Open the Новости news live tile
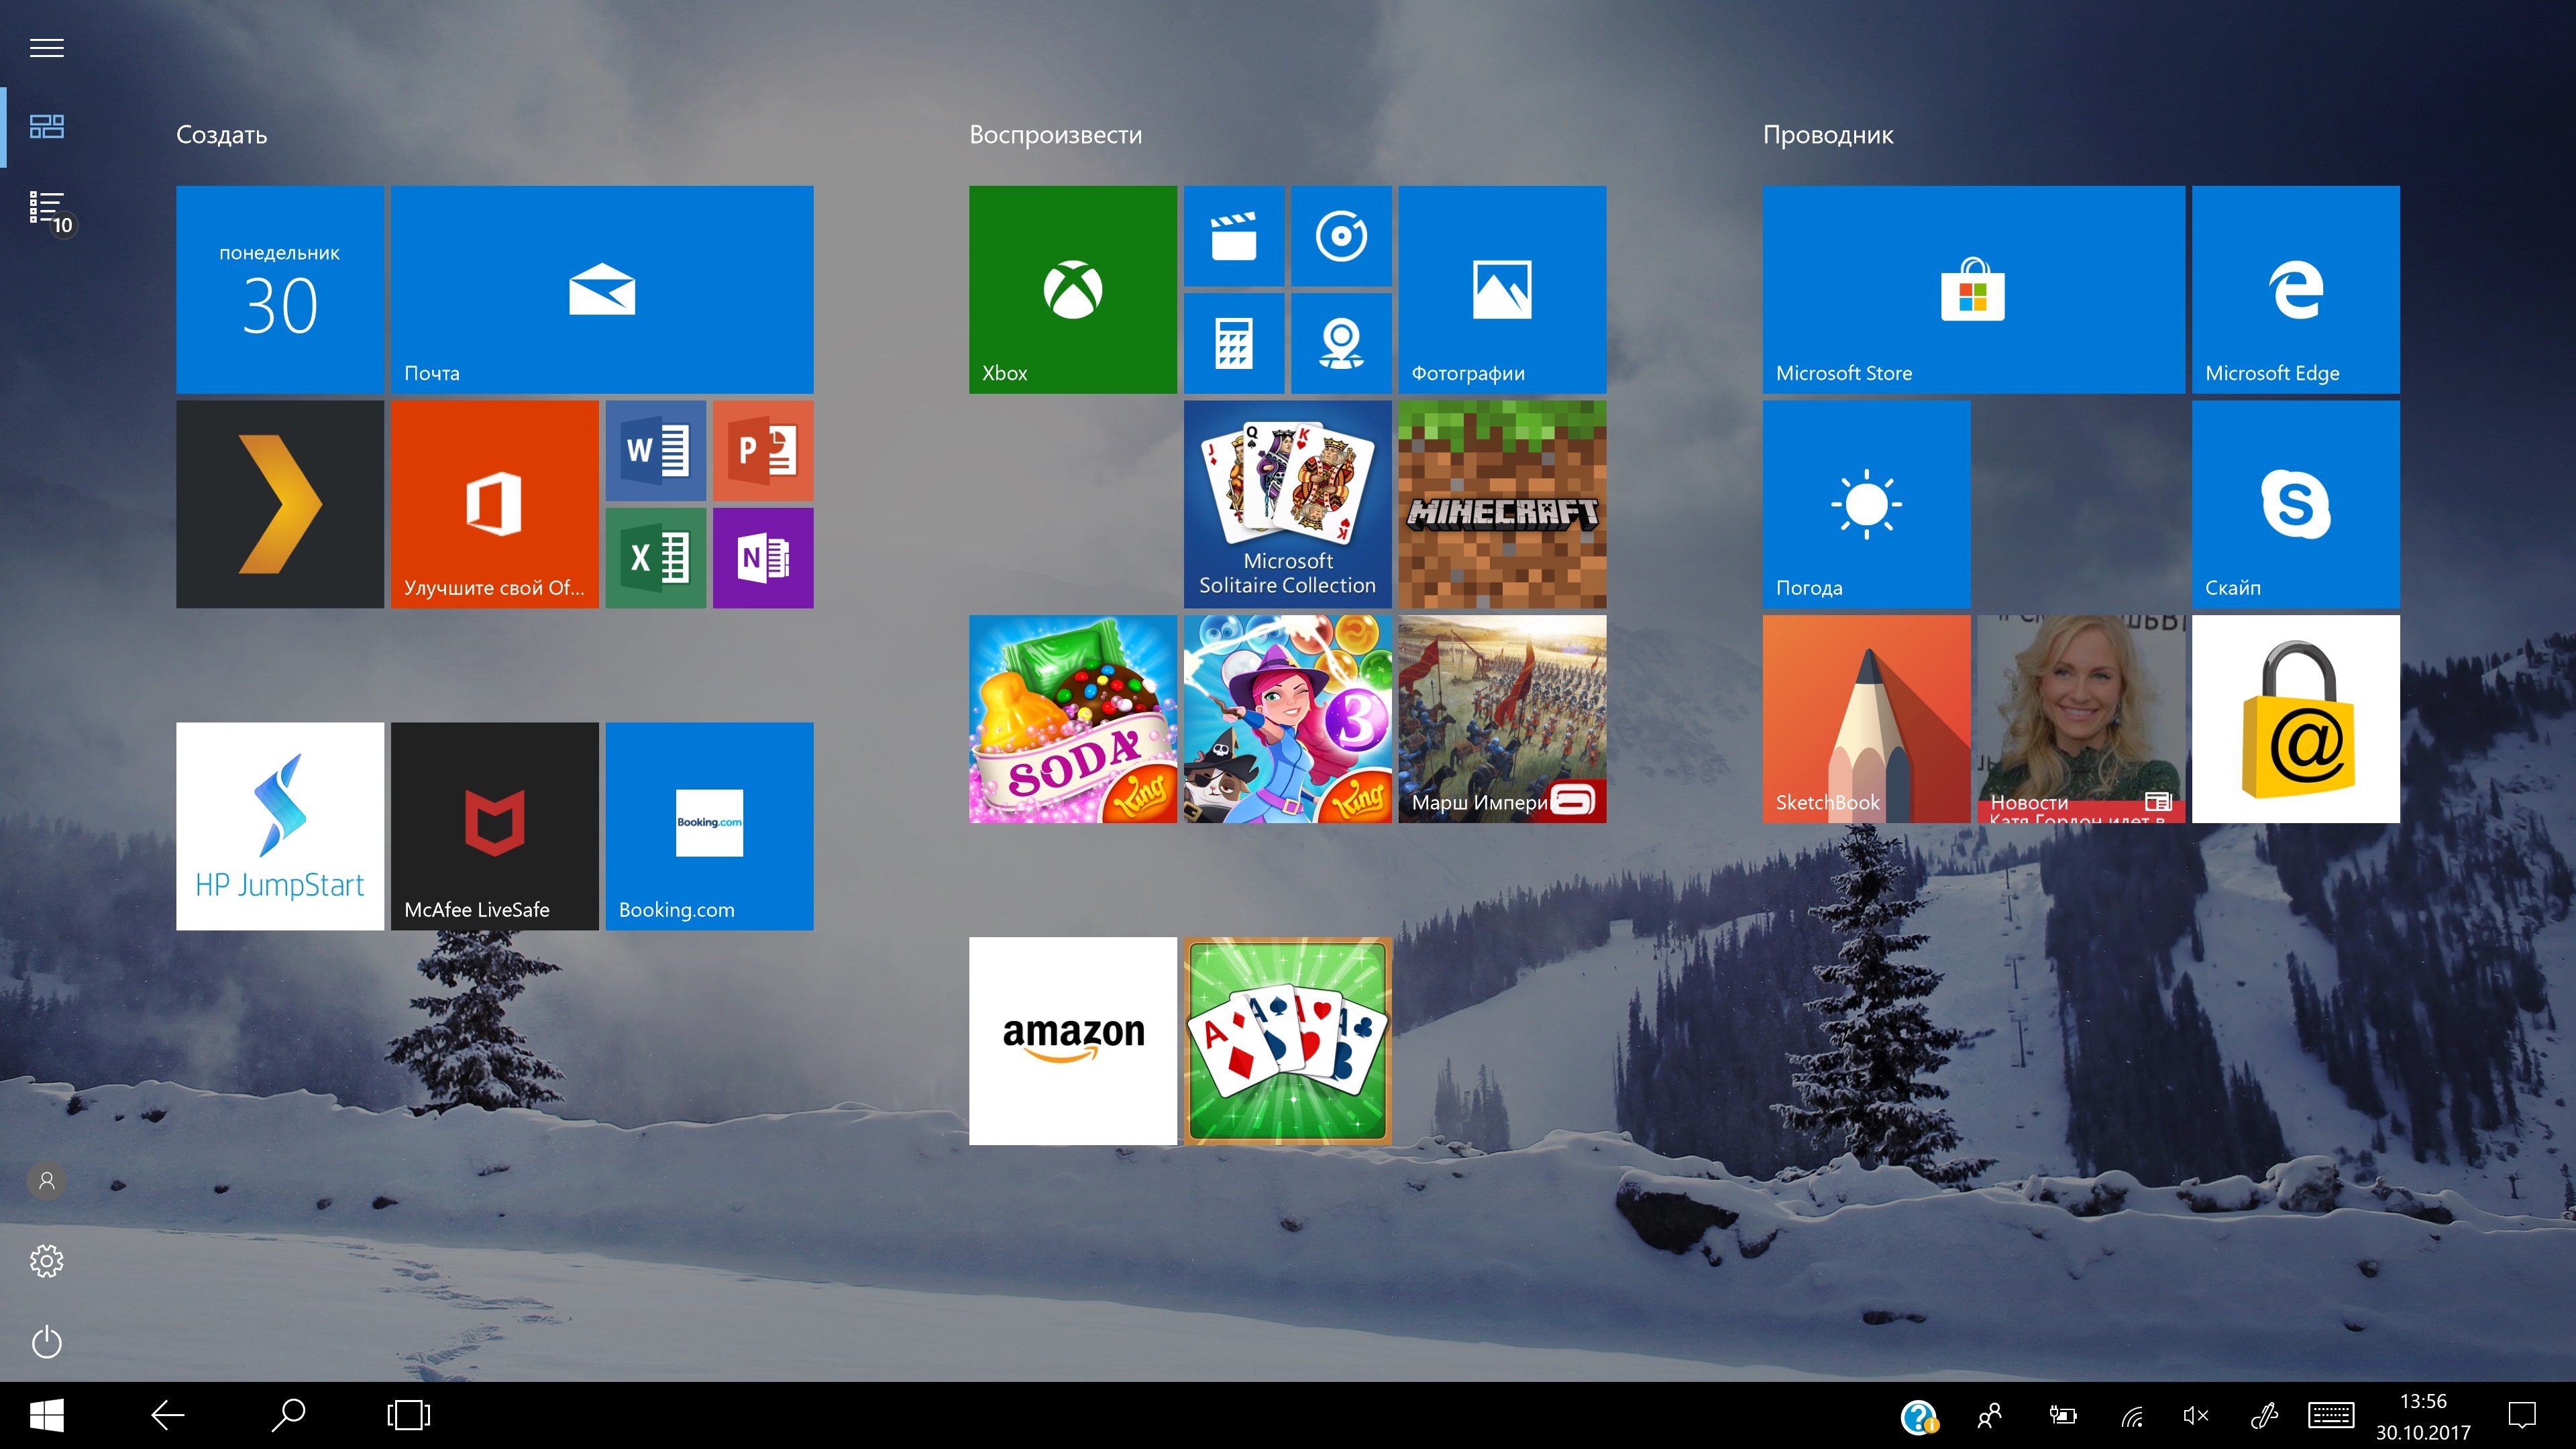Viewport: 2576px width, 1449px height. [x=2081, y=719]
